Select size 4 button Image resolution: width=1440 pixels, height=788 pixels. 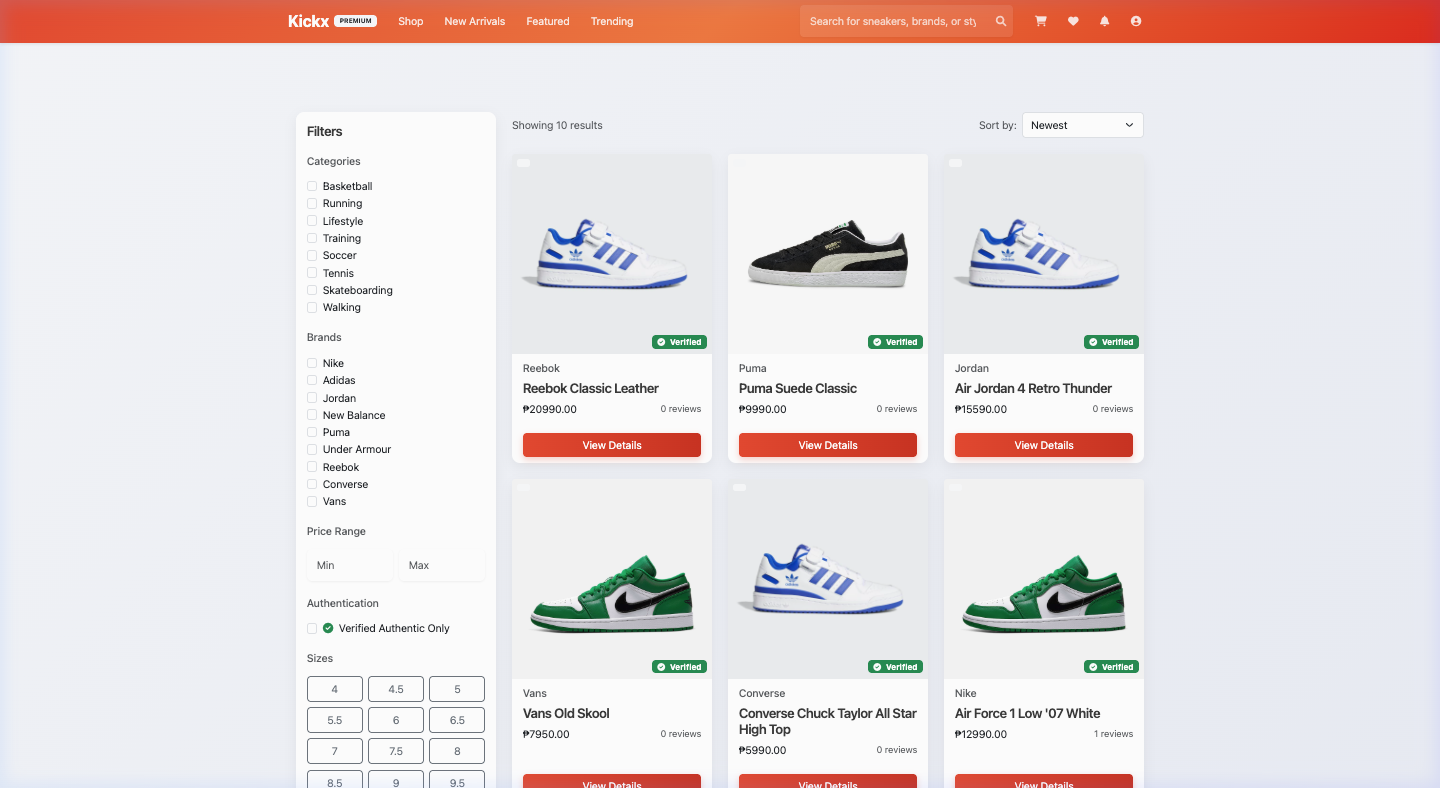(x=335, y=689)
